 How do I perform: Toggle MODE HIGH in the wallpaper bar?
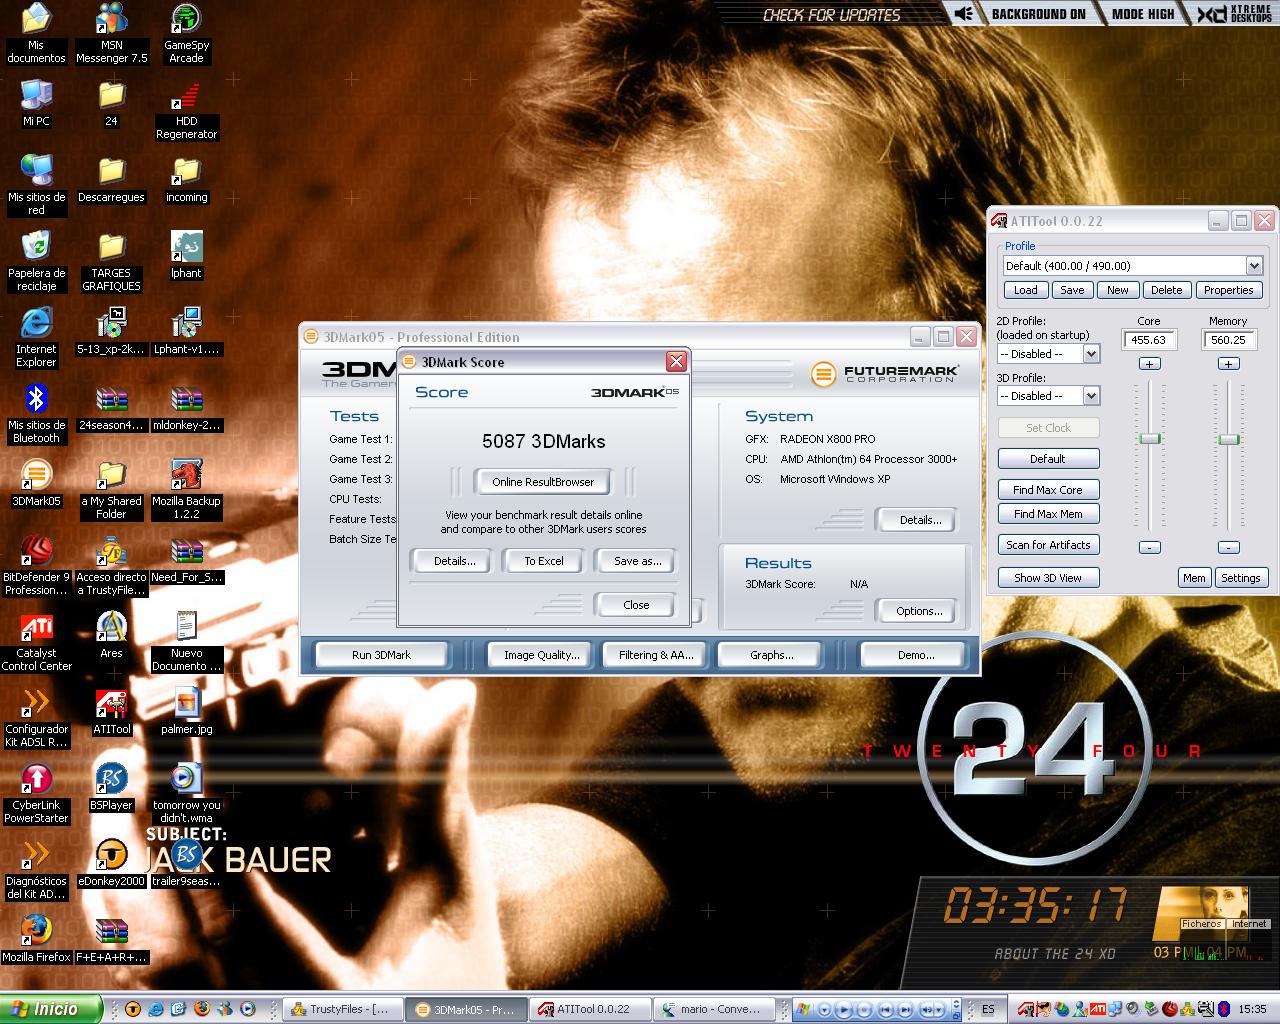[x=1142, y=14]
